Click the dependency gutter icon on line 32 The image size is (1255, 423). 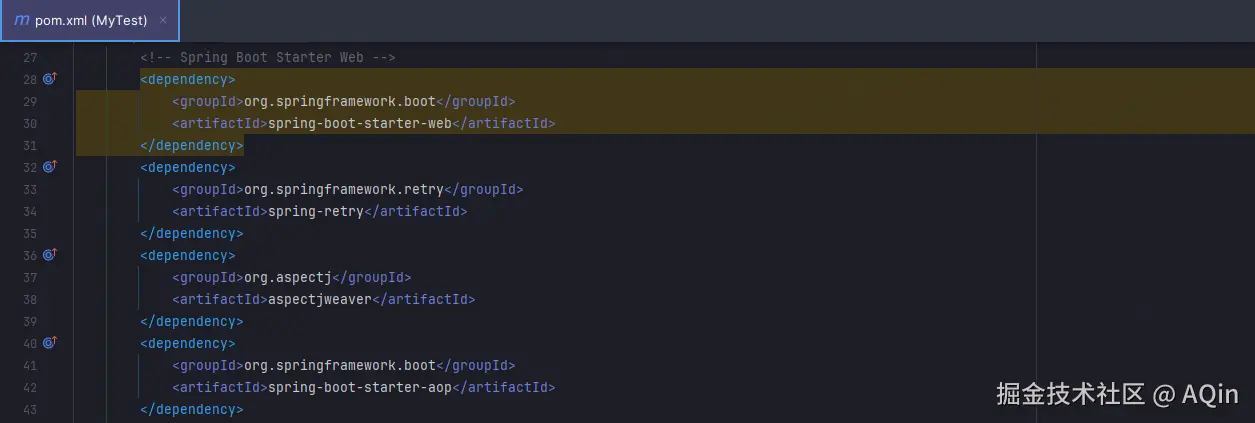tap(49, 167)
